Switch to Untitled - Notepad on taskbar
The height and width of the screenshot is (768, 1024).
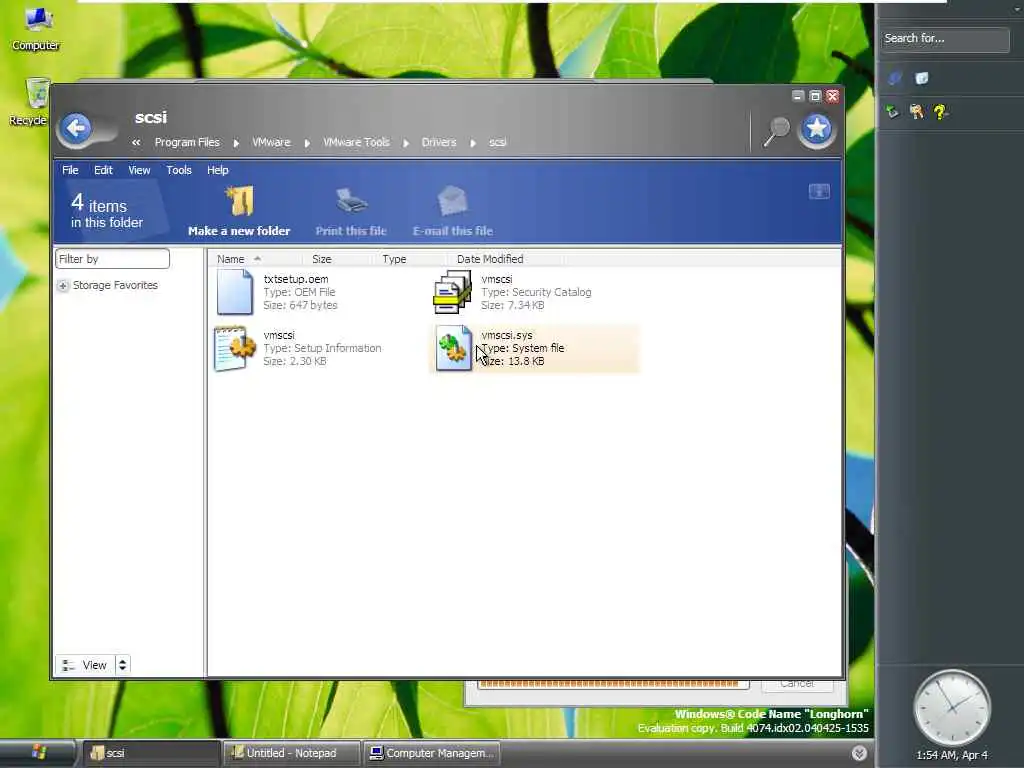tap(291, 753)
